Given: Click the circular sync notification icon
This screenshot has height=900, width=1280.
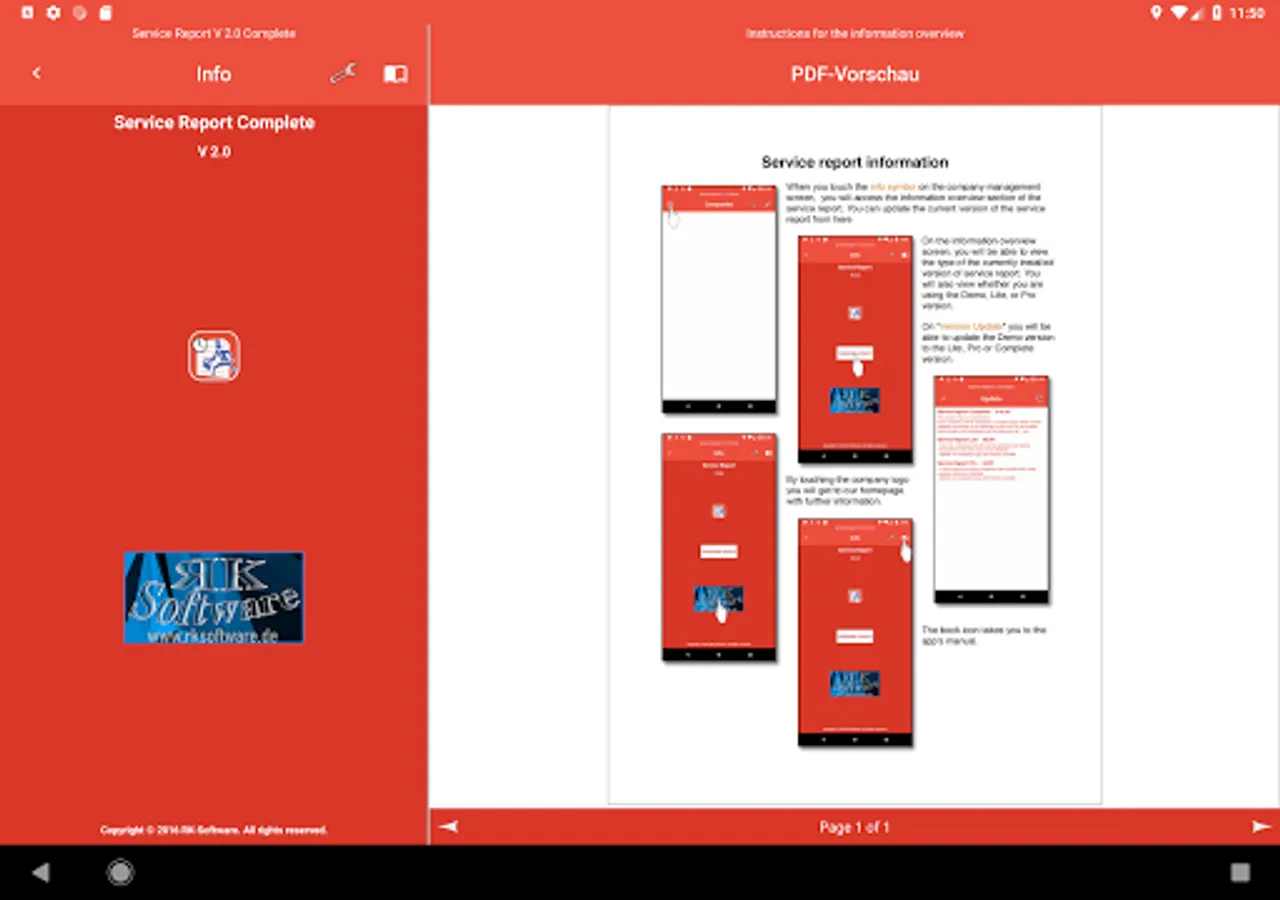Looking at the screenshot, I should point(80,13).
